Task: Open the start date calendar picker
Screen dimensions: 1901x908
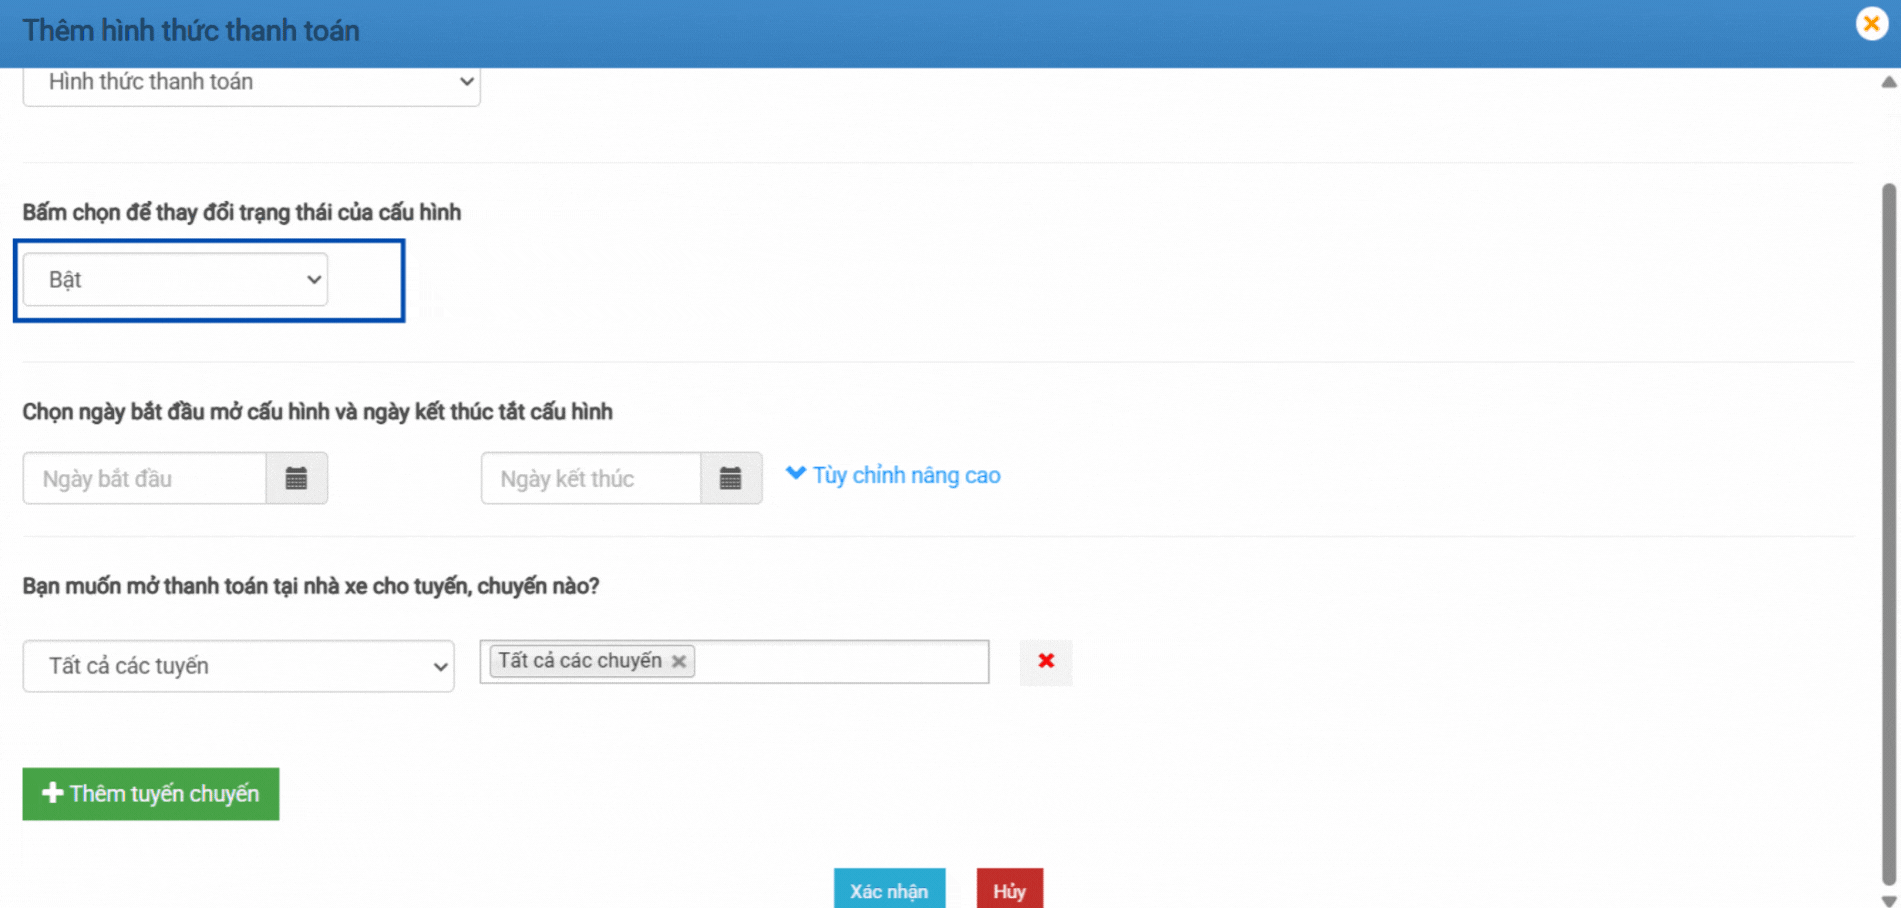Action: (x=296, y=479)
